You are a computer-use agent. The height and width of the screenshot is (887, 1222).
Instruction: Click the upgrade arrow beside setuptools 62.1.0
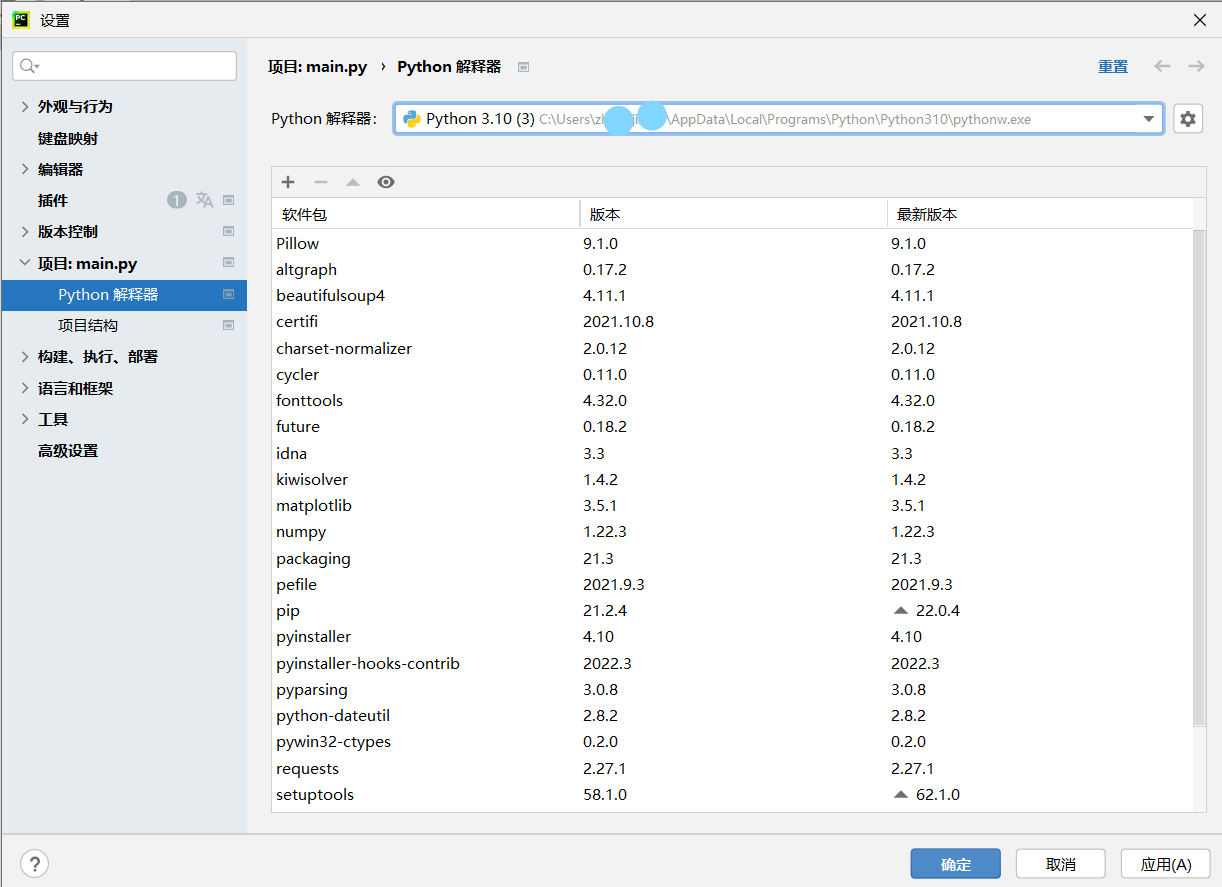(x=900, y=794)
